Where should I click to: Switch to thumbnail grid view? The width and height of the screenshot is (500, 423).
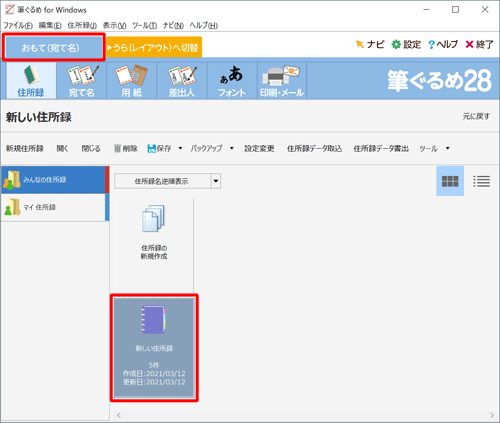[x=450, y=181]
